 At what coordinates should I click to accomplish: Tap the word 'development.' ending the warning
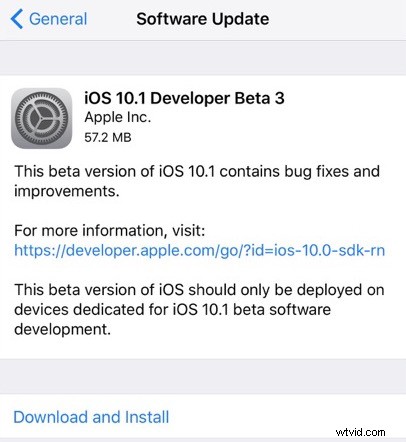62,329
